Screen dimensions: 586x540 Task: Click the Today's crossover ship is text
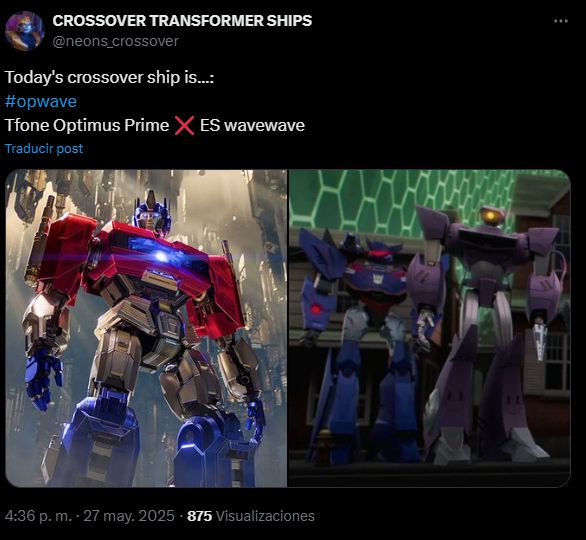110,78
